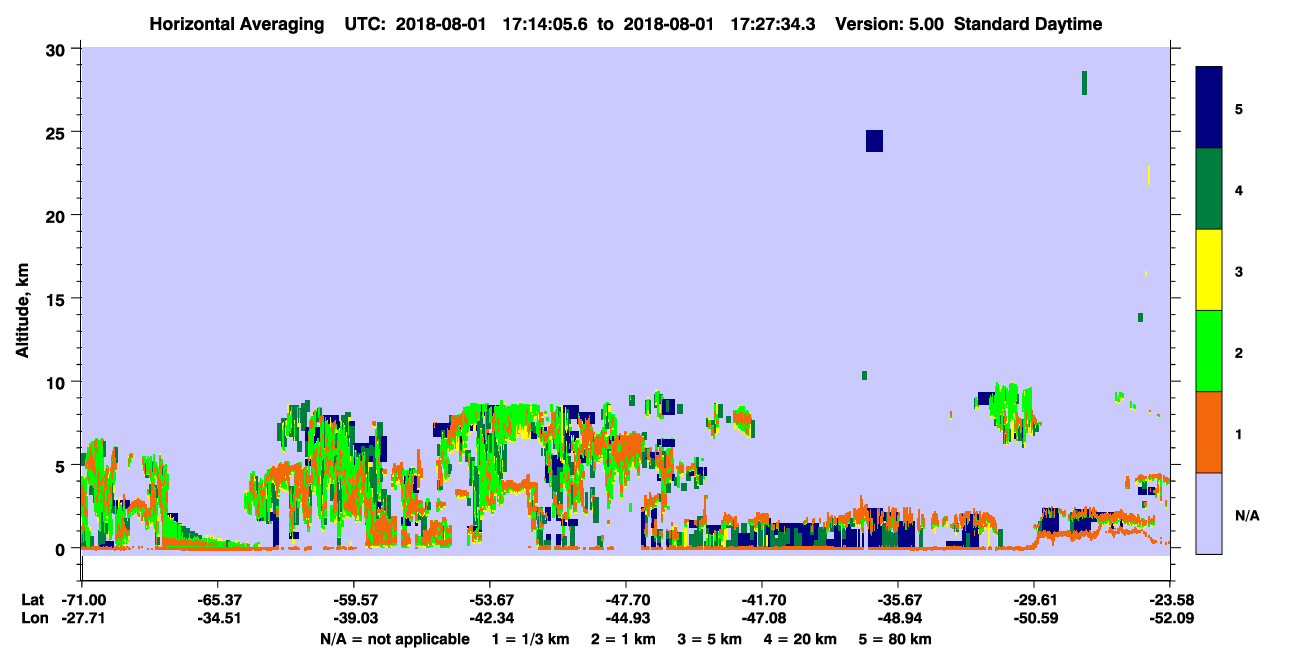Screen dimensions: 1300x667
Task: Click longitude value -42.34
Action: click(490, 619)
